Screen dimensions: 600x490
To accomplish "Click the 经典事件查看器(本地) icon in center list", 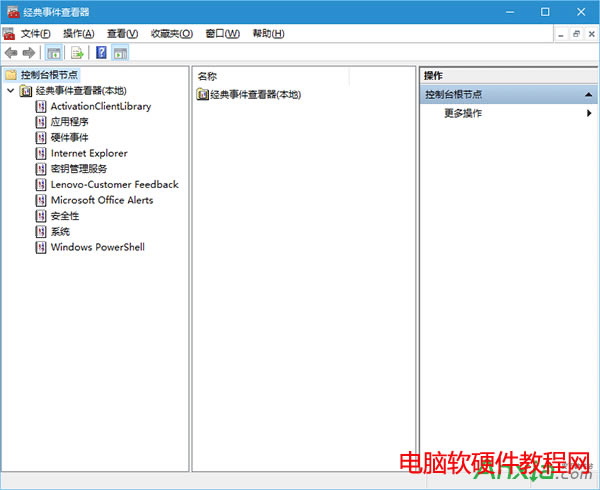I will (x=202, y=94).
